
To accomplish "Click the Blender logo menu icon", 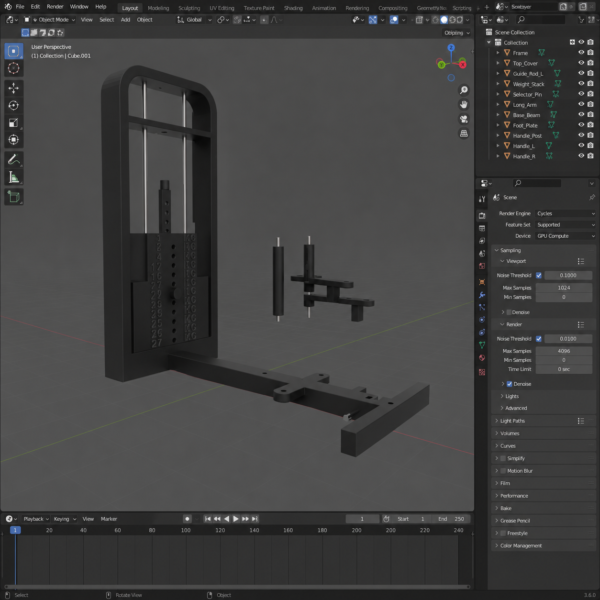I will pos(8,7).
